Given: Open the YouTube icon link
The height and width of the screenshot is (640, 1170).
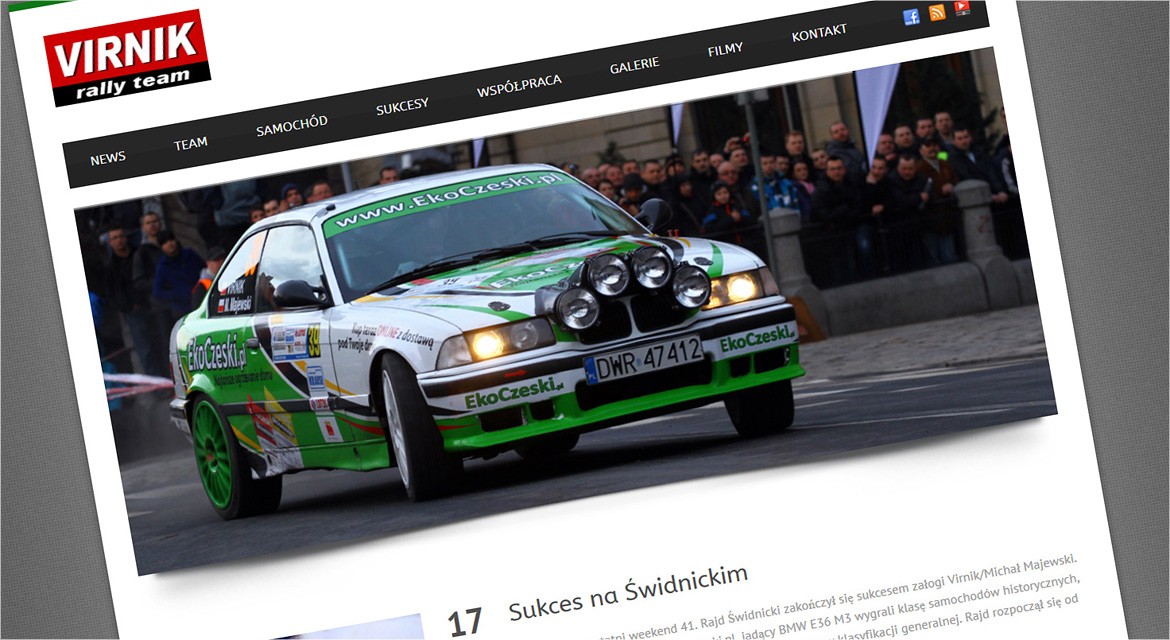Looking at the screenshot, I should [x=962, y=7].
